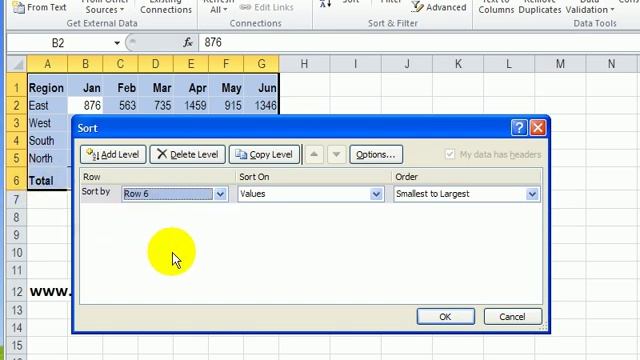
Task: Click the Add Level button
Action: (113, 155)
